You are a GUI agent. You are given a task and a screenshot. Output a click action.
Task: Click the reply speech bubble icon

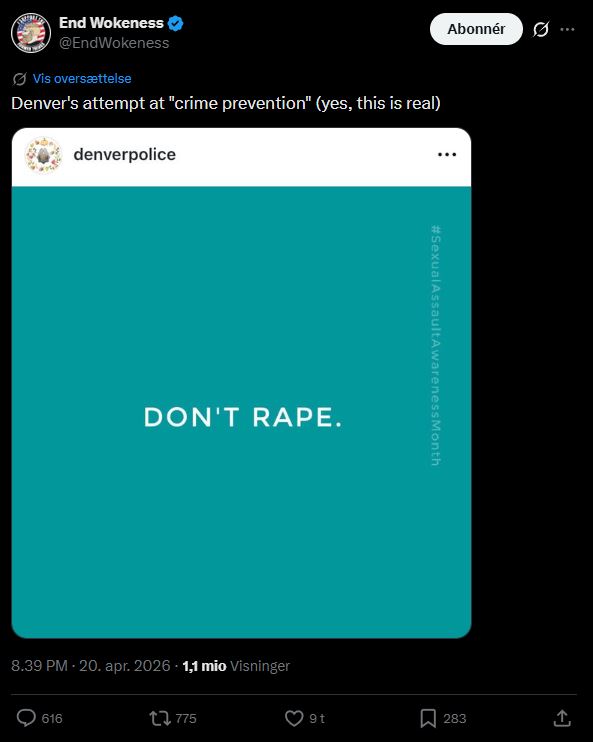[26, 718]
